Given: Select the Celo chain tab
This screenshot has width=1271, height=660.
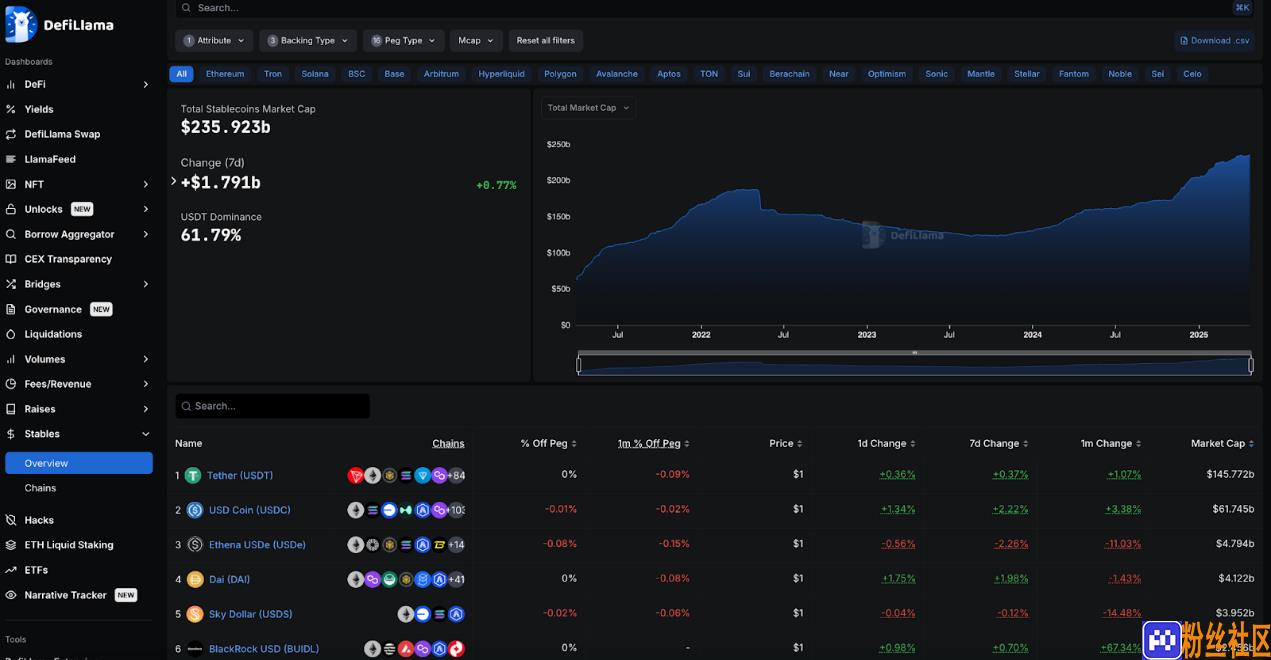Looking at the screenshot, I should coord(1192,74).
